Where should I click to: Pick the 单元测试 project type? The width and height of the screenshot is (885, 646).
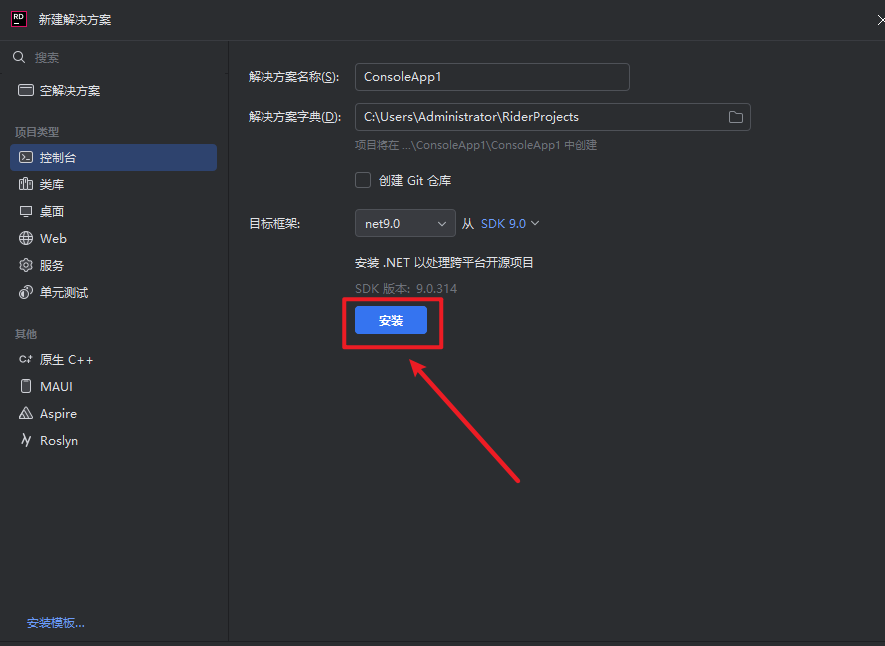113,292
